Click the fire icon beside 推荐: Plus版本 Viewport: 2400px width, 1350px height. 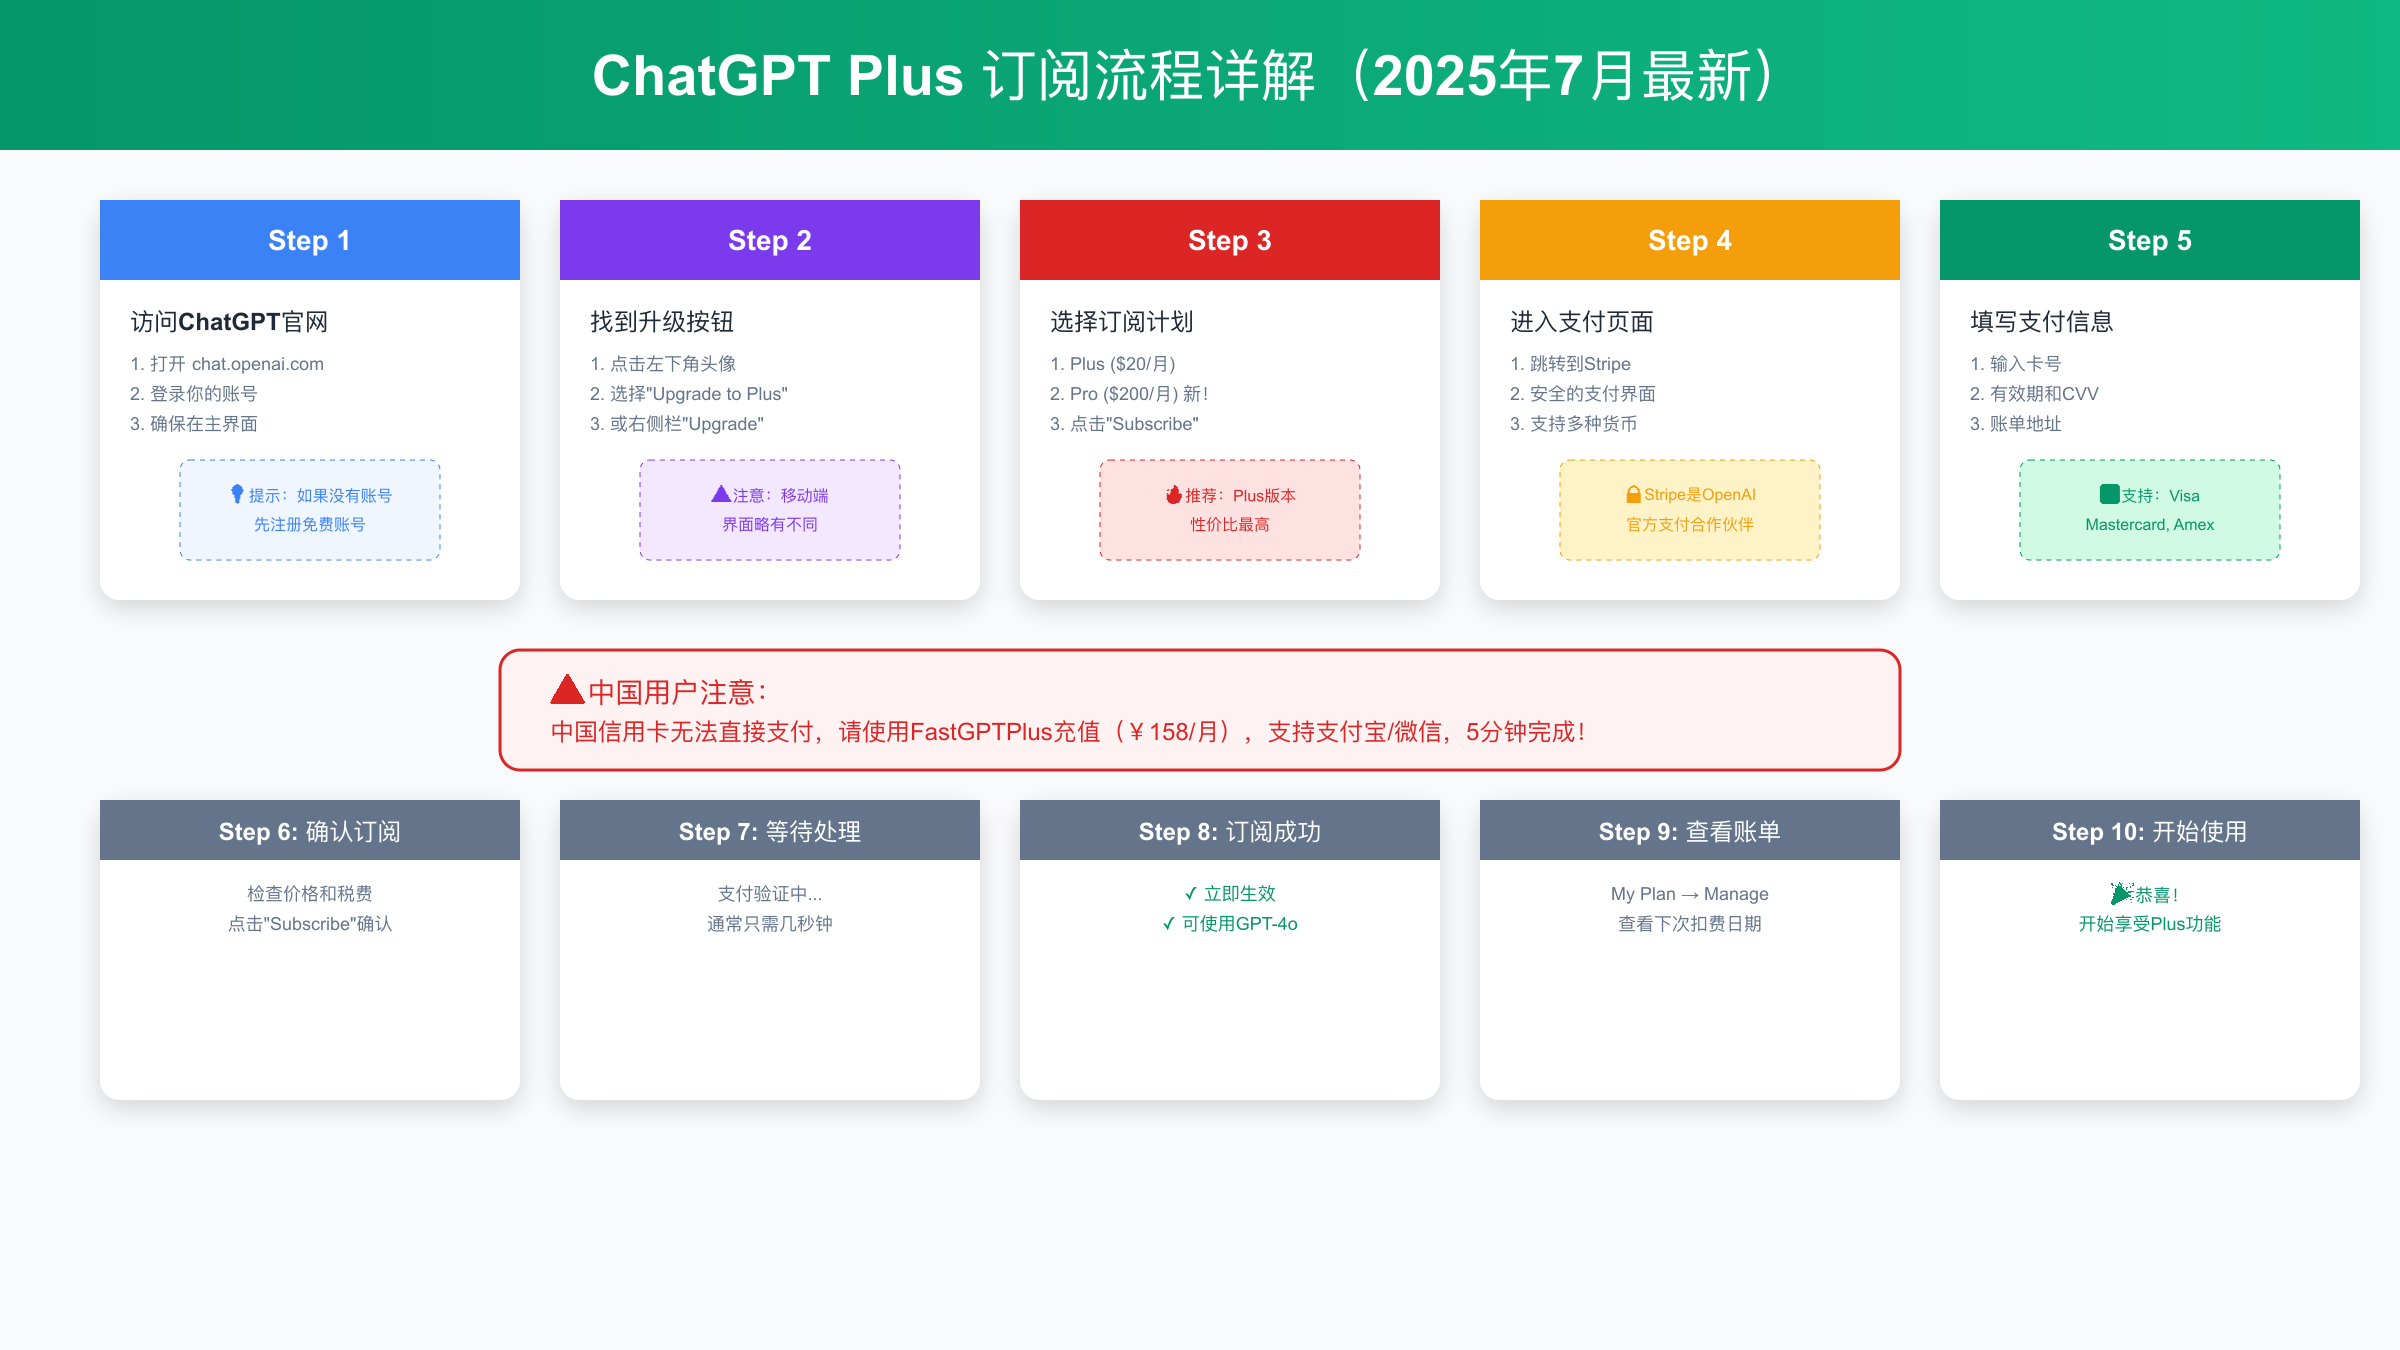1174,495
